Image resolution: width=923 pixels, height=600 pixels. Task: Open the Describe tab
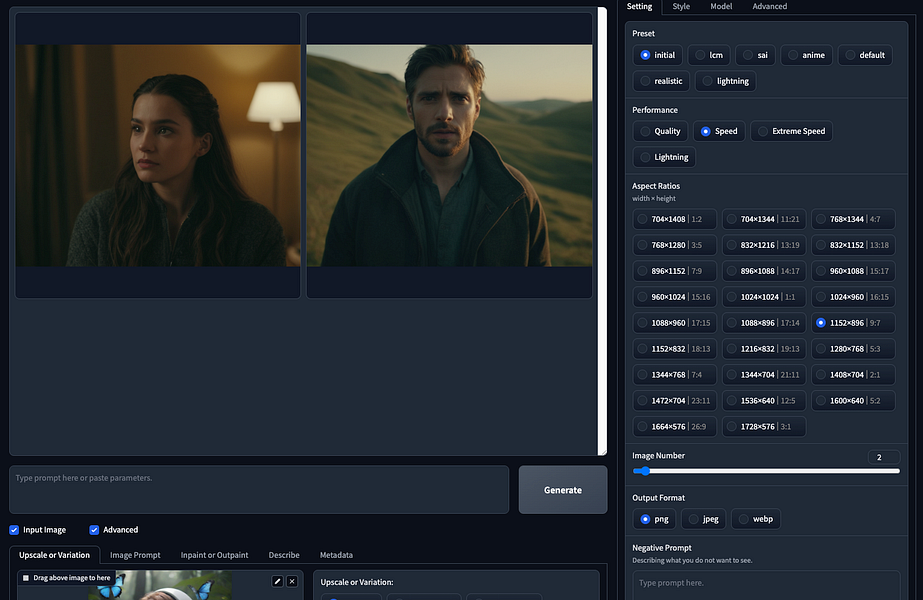(x=284, y=555)
